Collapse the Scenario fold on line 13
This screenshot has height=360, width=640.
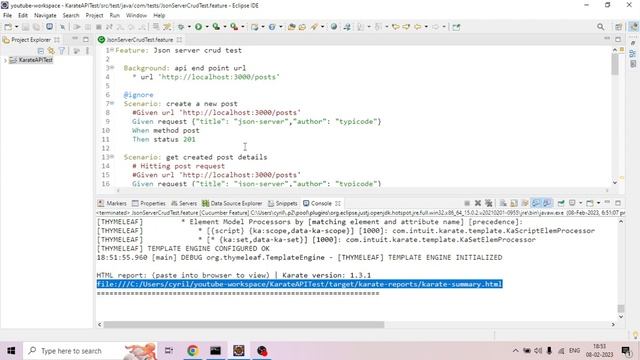point(112,157)
